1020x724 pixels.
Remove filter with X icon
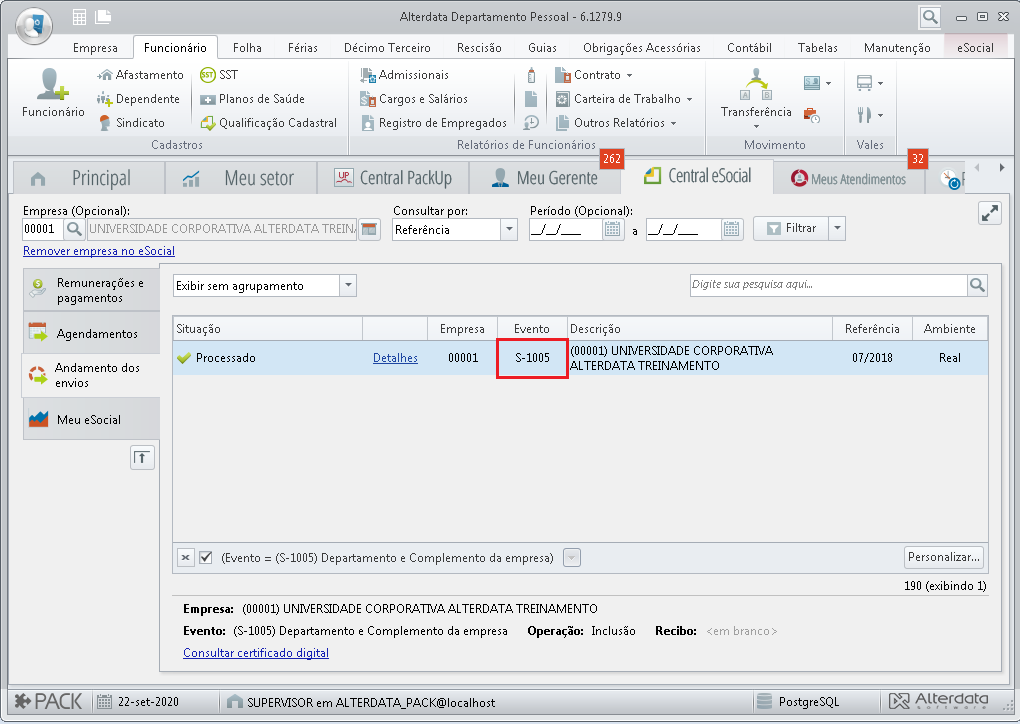tap(185, 557)
